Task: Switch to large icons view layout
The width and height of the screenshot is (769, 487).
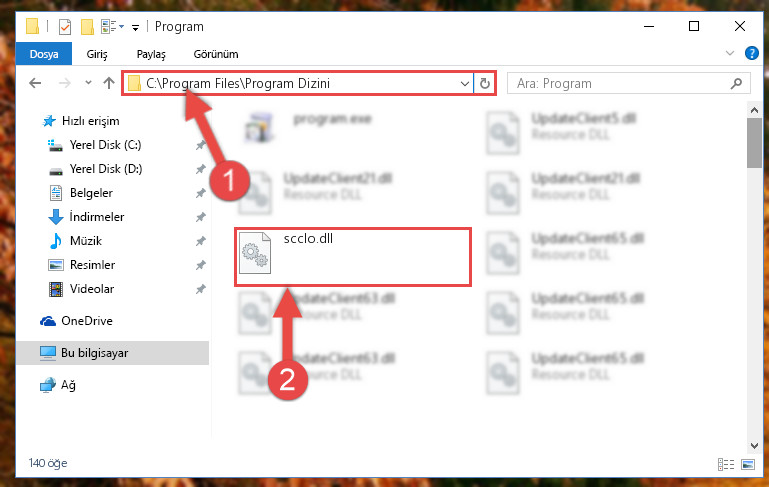Action: tap(748, 464)
